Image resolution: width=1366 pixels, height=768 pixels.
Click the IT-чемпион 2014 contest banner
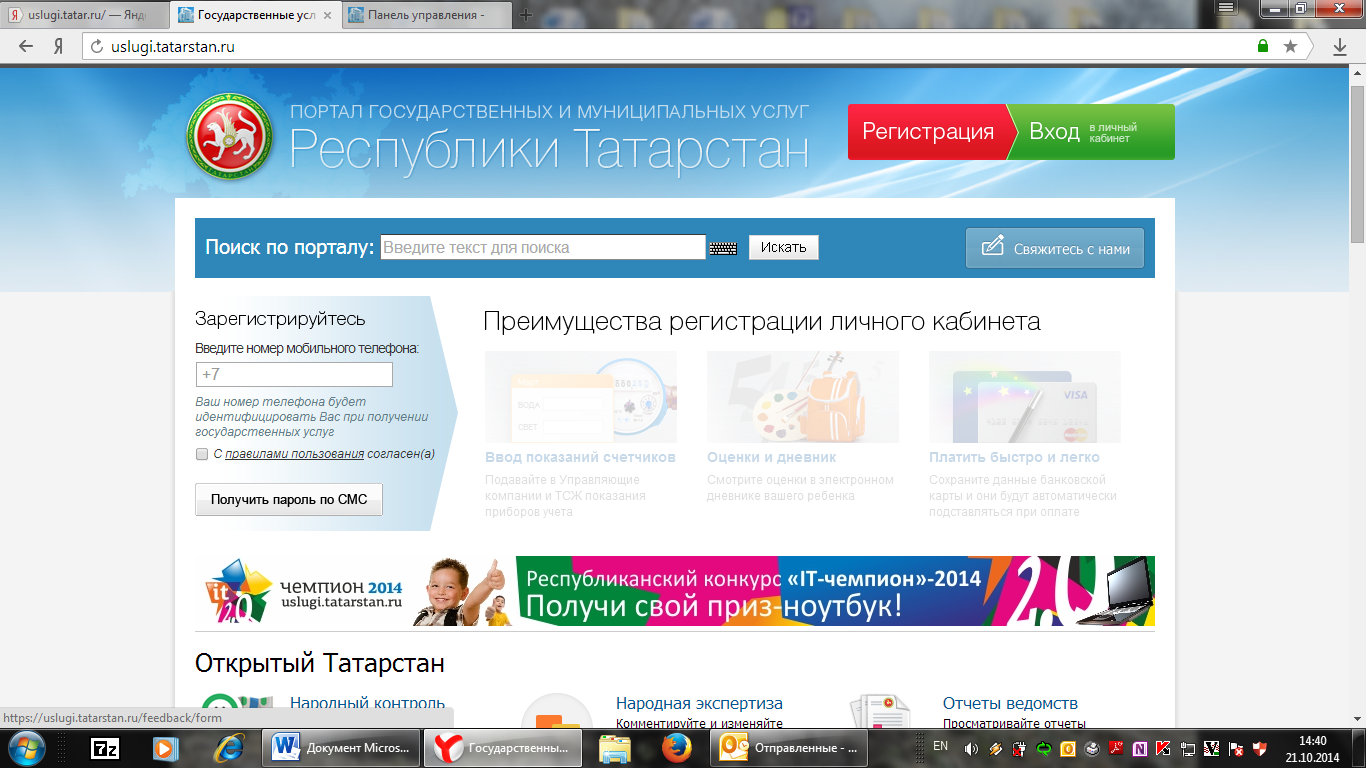click(675, 591)
